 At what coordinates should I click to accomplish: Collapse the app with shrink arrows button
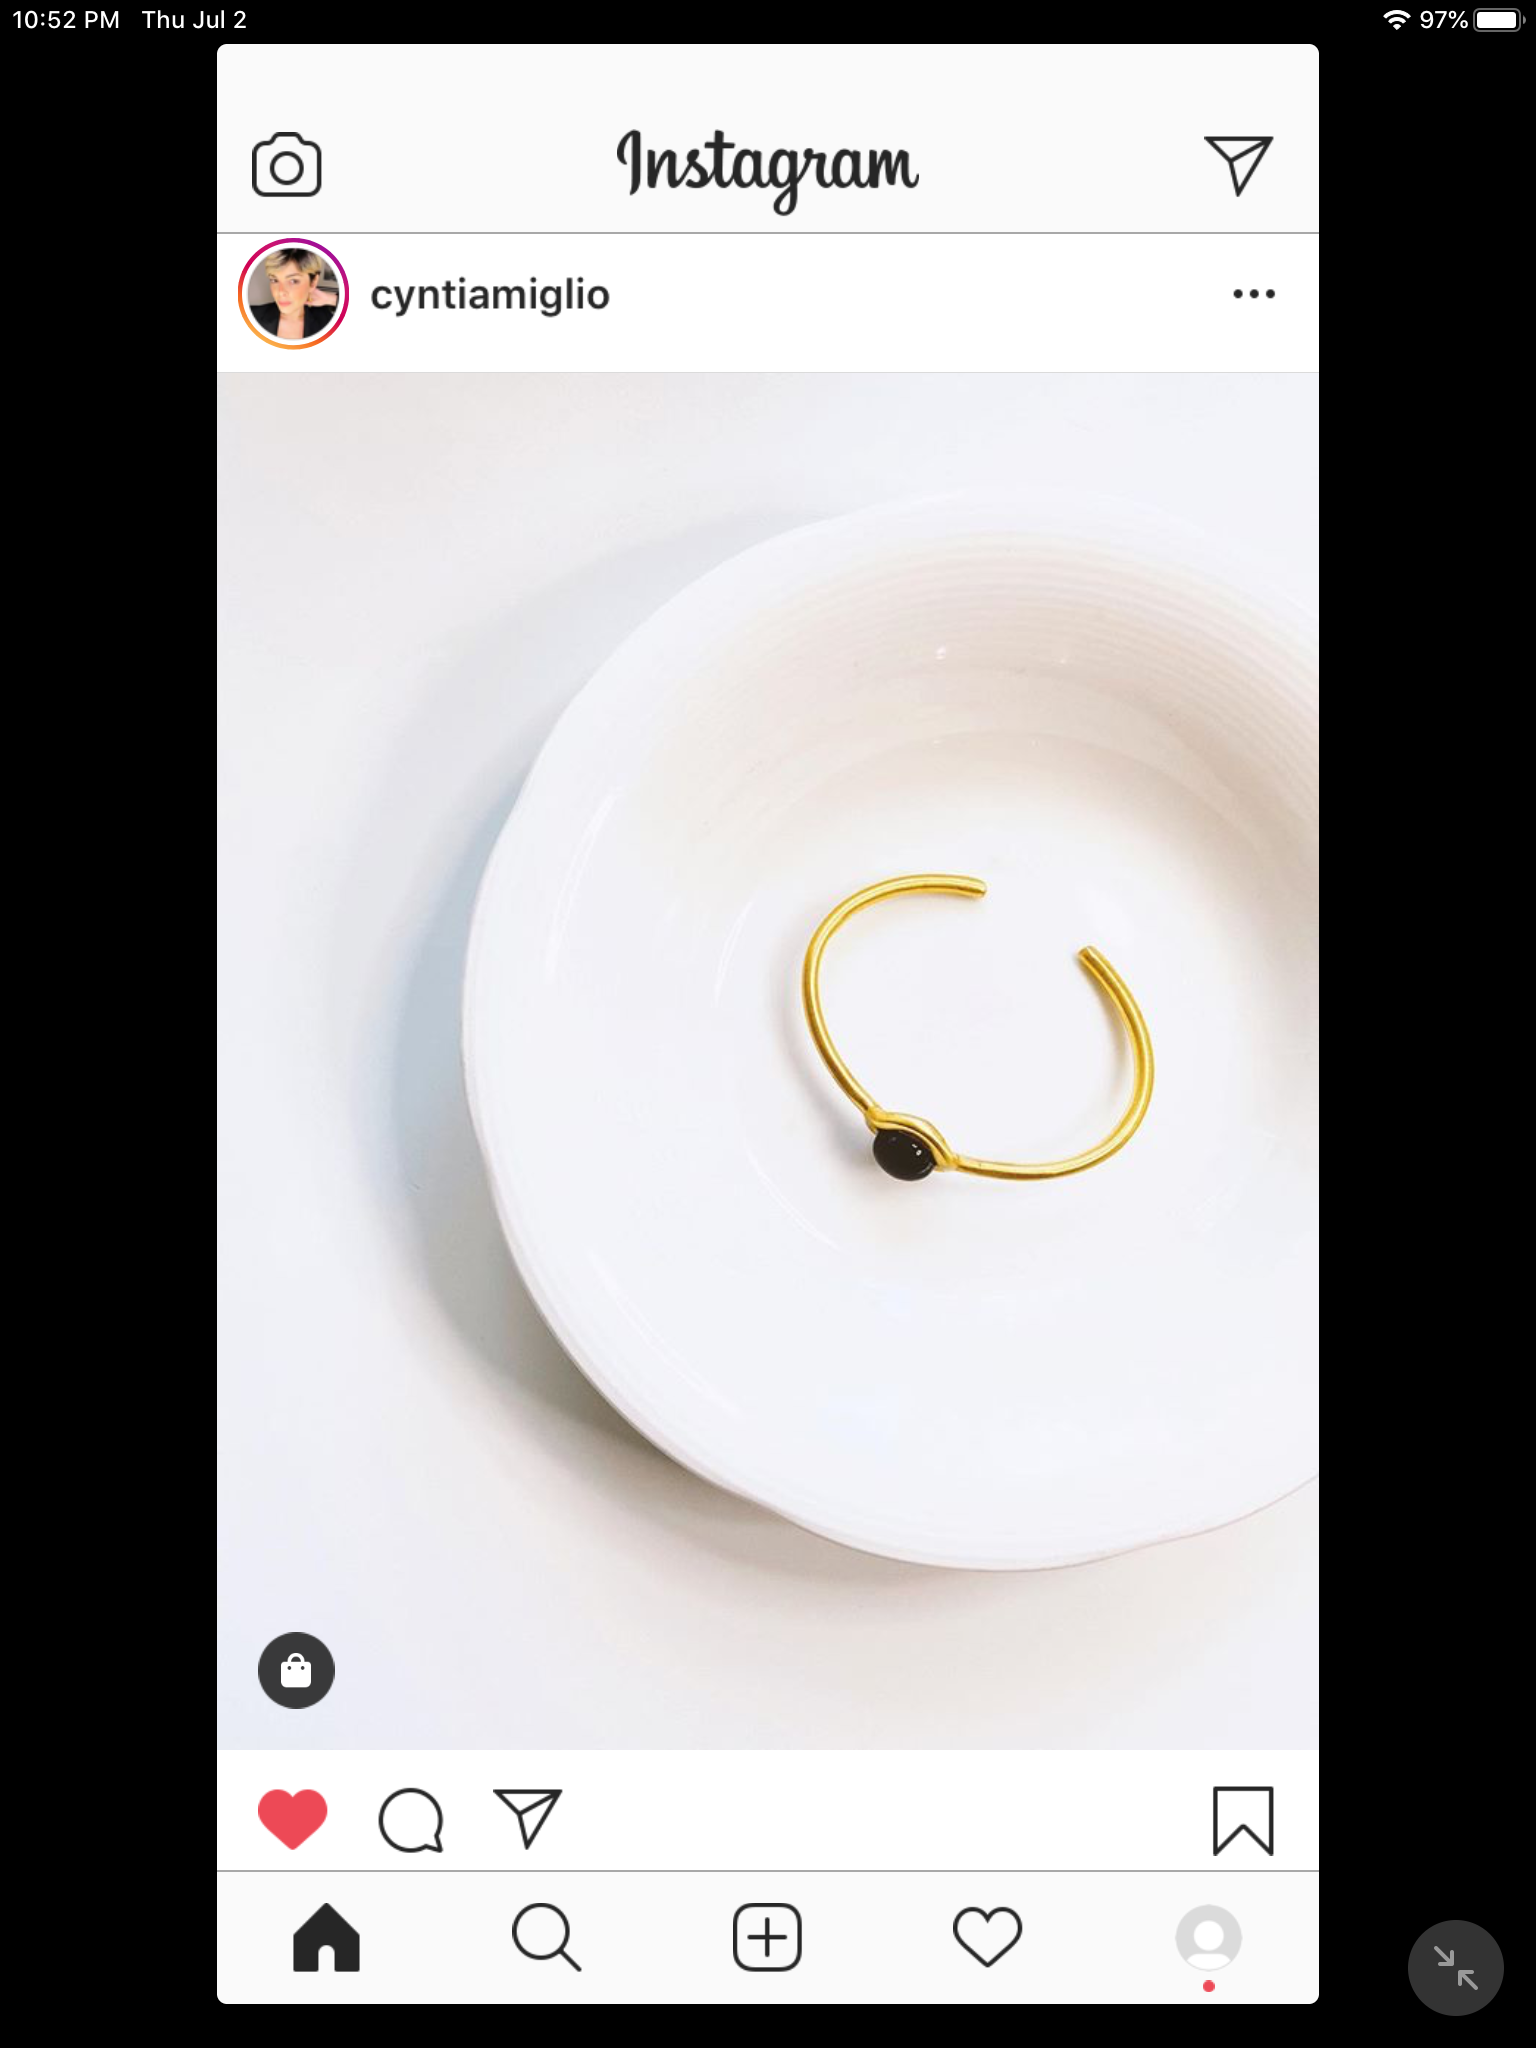click(x=1455, y=1968)
